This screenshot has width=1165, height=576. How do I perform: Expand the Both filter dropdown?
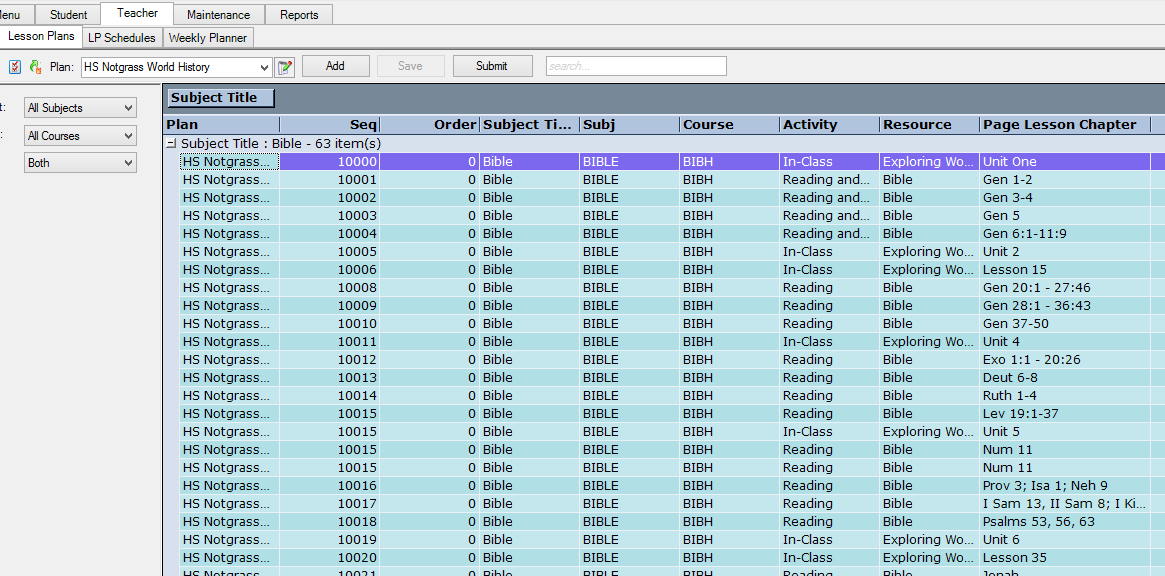[x=81, y=163]
